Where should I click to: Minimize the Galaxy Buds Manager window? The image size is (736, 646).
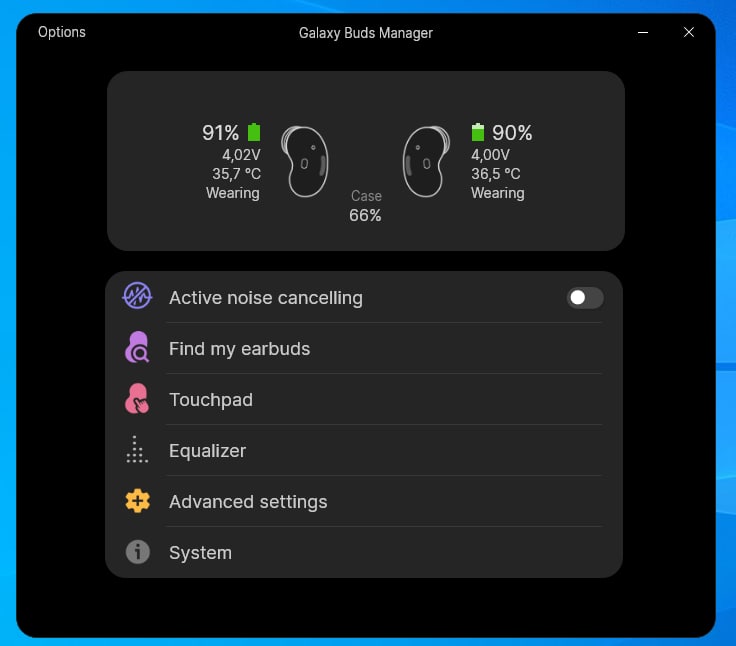[643, 32]
